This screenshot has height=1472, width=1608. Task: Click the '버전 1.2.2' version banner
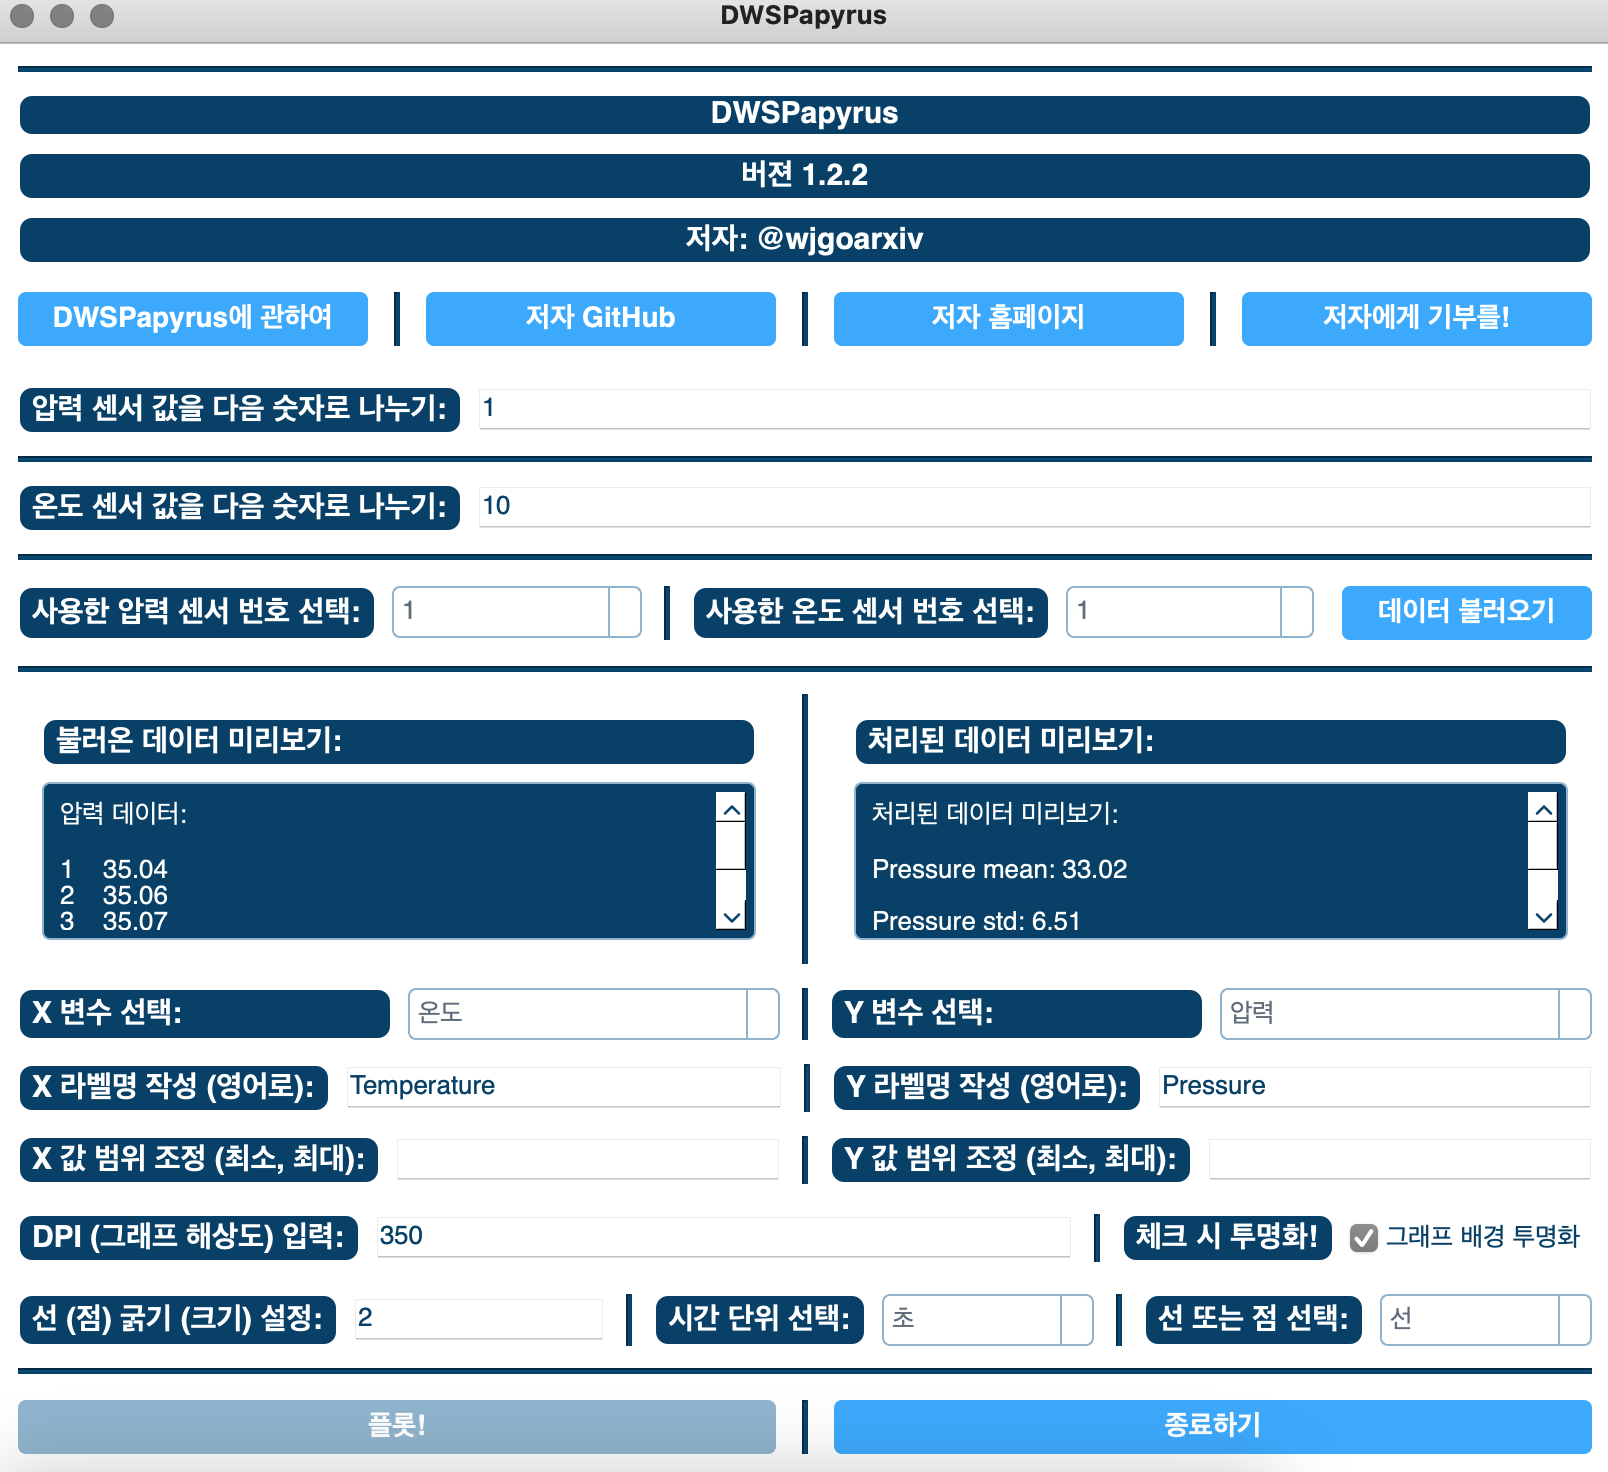click(x=805, y=175)
